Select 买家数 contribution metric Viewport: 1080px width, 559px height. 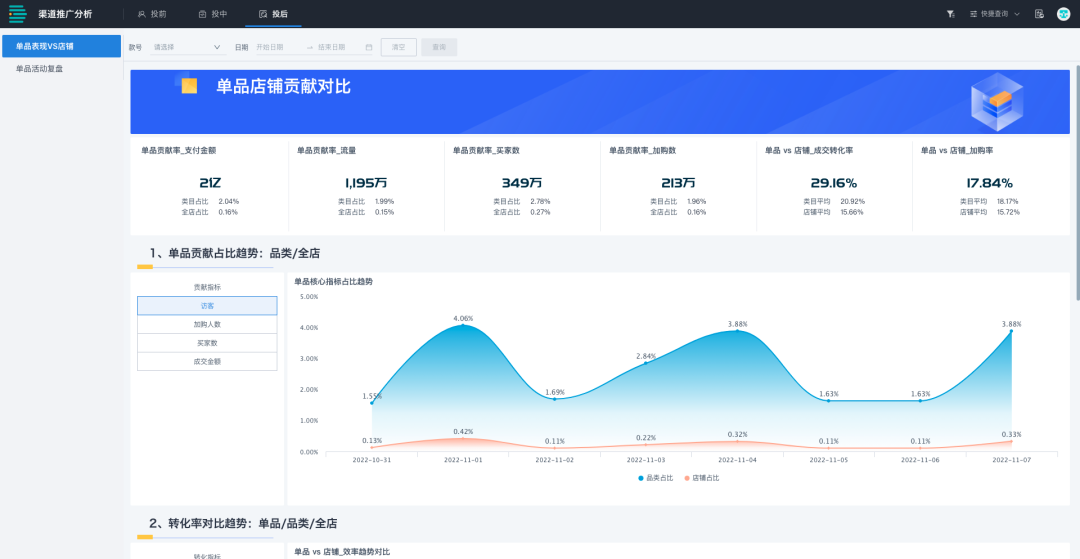207,343
